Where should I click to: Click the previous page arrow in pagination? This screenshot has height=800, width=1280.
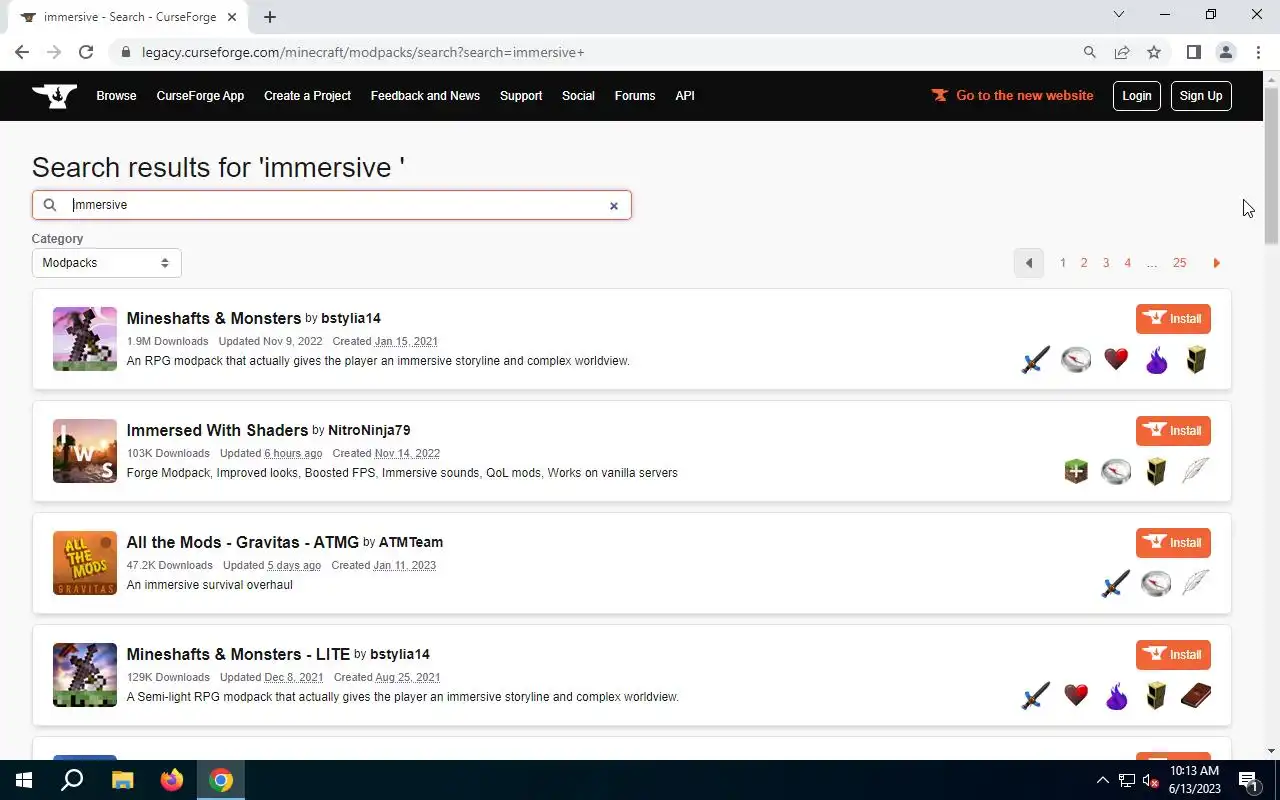1028,263
